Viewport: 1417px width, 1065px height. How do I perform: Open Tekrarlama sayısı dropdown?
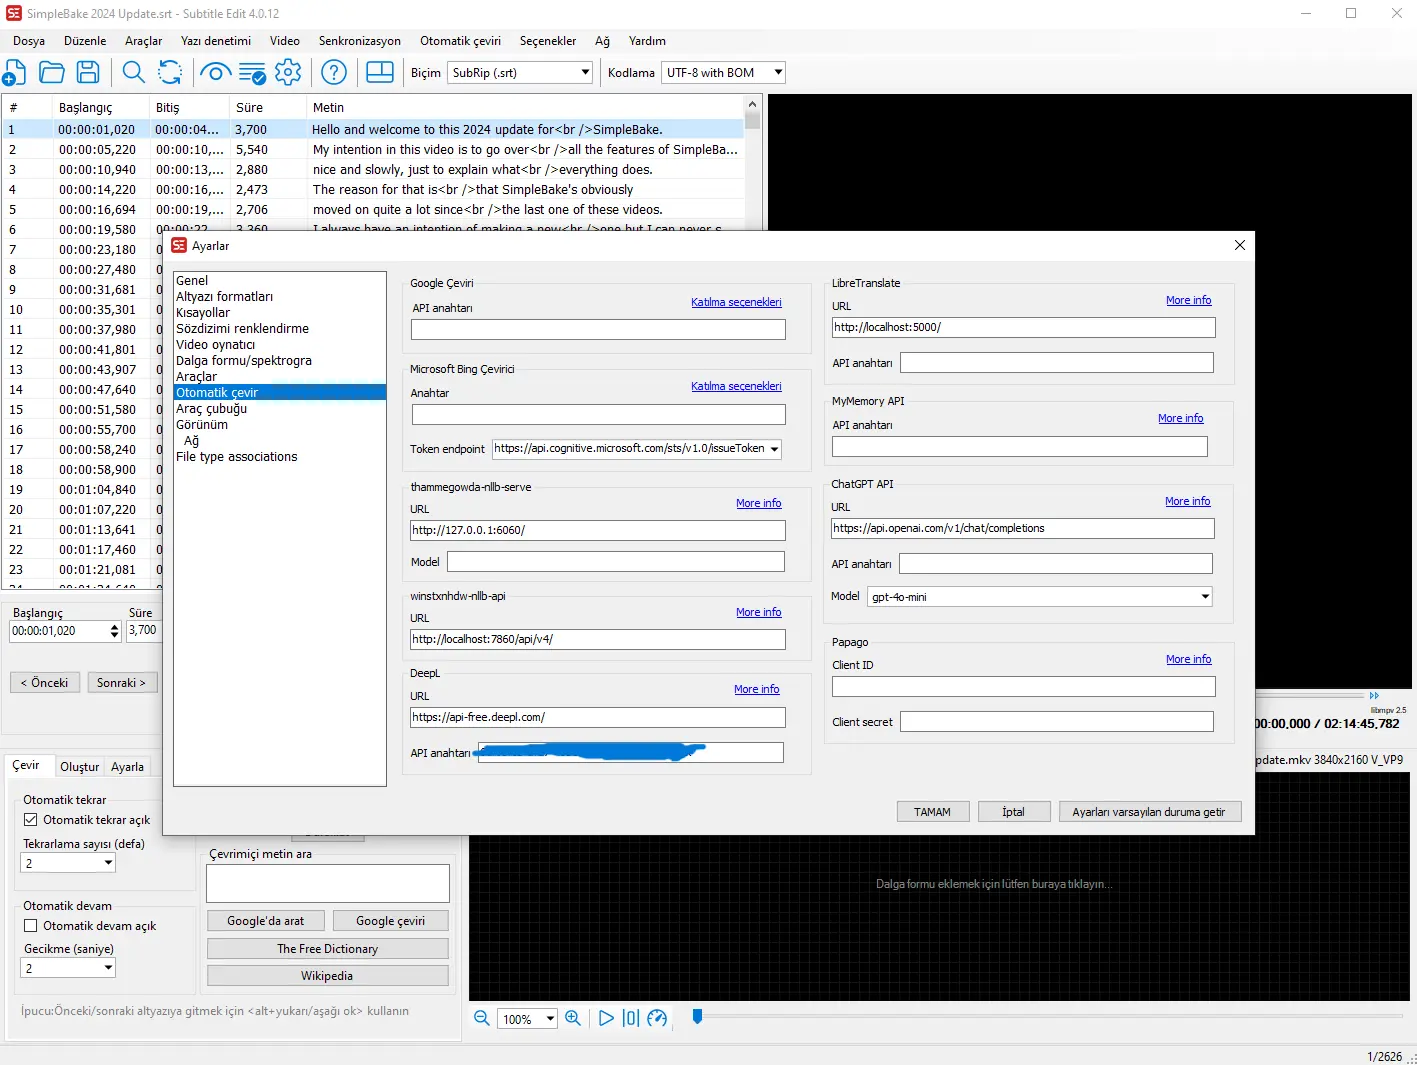click(x=69, y=863)
